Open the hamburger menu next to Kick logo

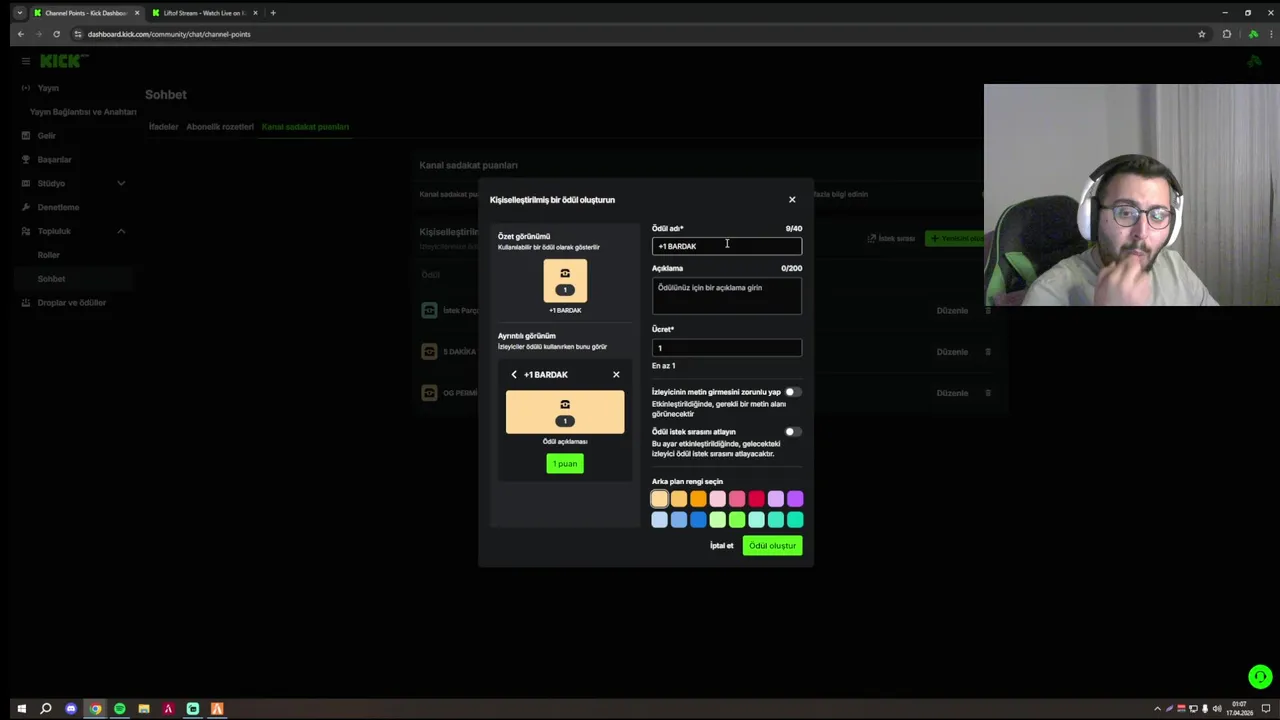pyautogui.click(x=26, y=61)
